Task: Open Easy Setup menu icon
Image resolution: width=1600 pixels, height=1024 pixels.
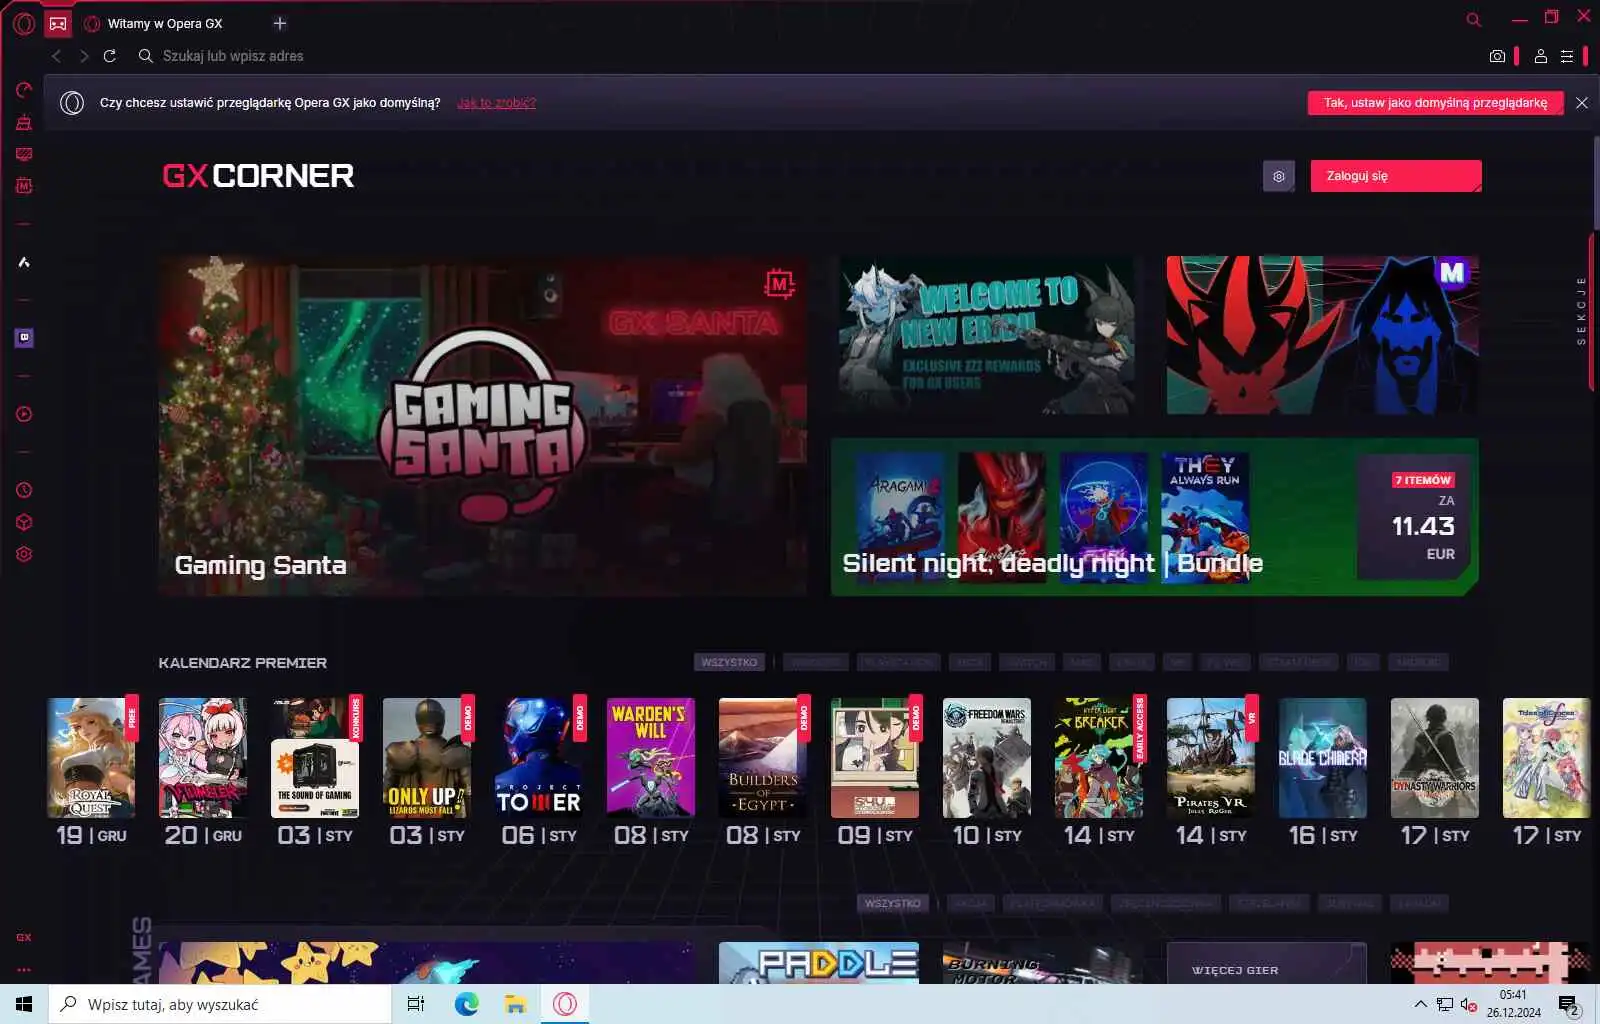Action: coord(1567,56)
